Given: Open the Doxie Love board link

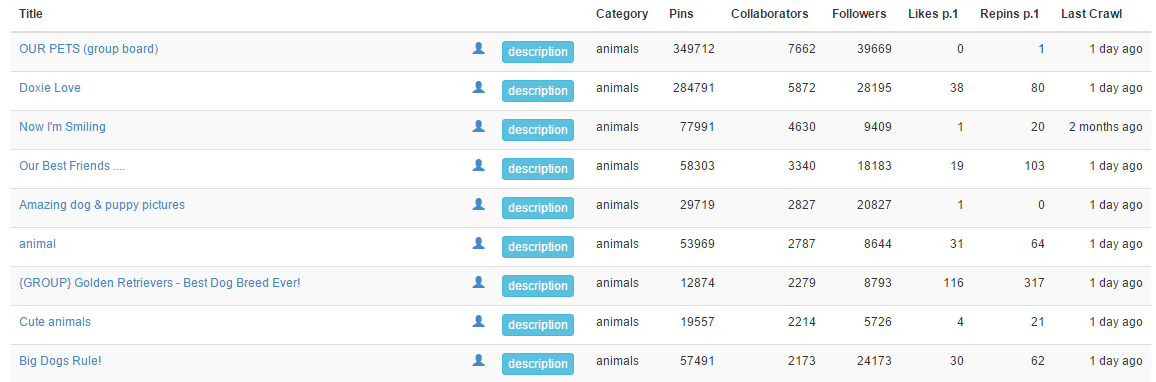Looking at the screenshot, I should [x=50, y=88].
